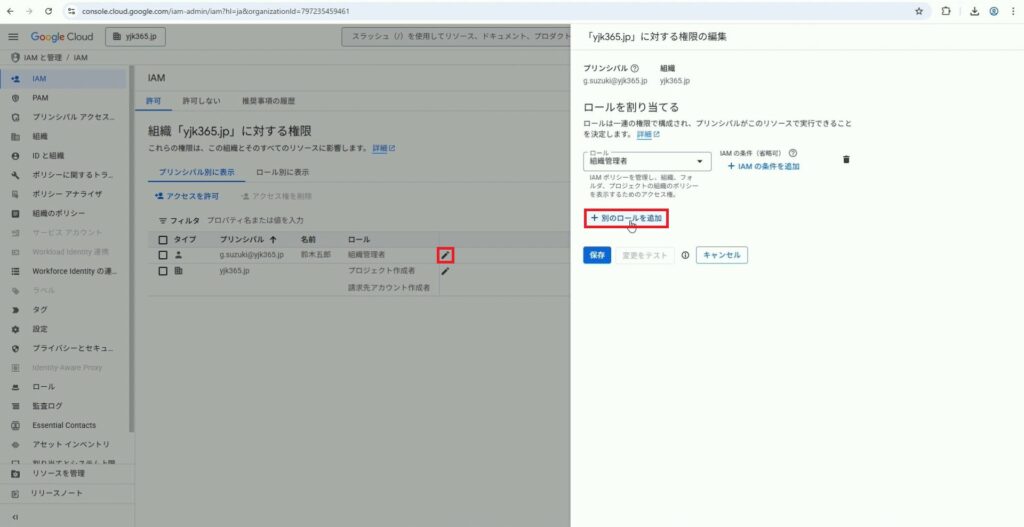Toggle the select-all checkbox in table header
The image size is (1024, 527).
163,240
